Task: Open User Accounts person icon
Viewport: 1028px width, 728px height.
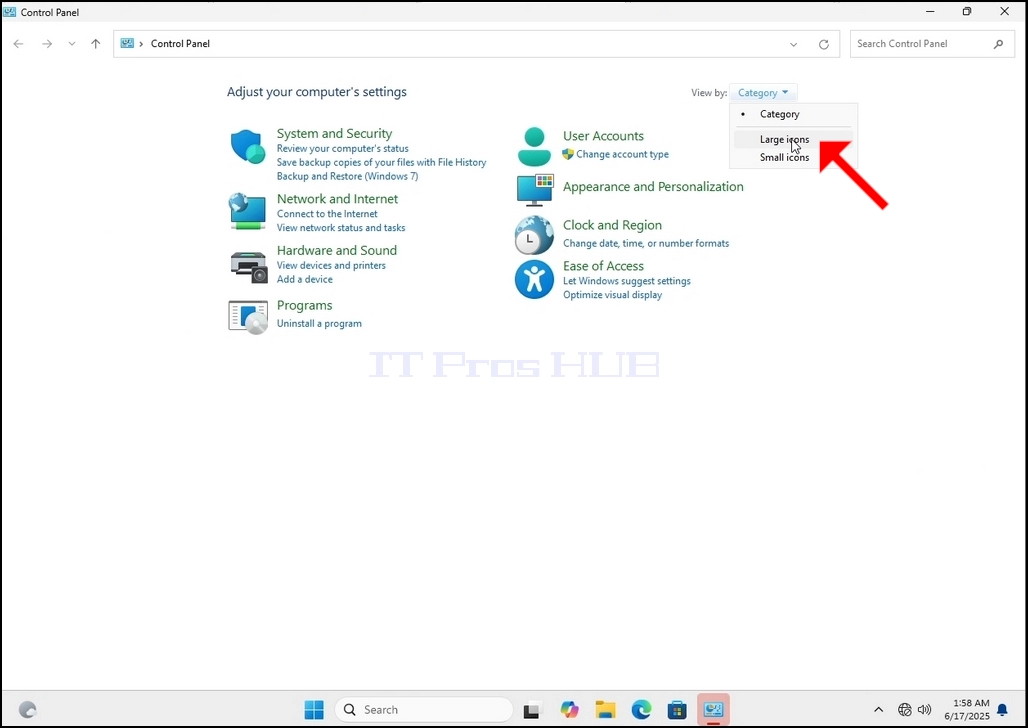Action: click(534, 146)
